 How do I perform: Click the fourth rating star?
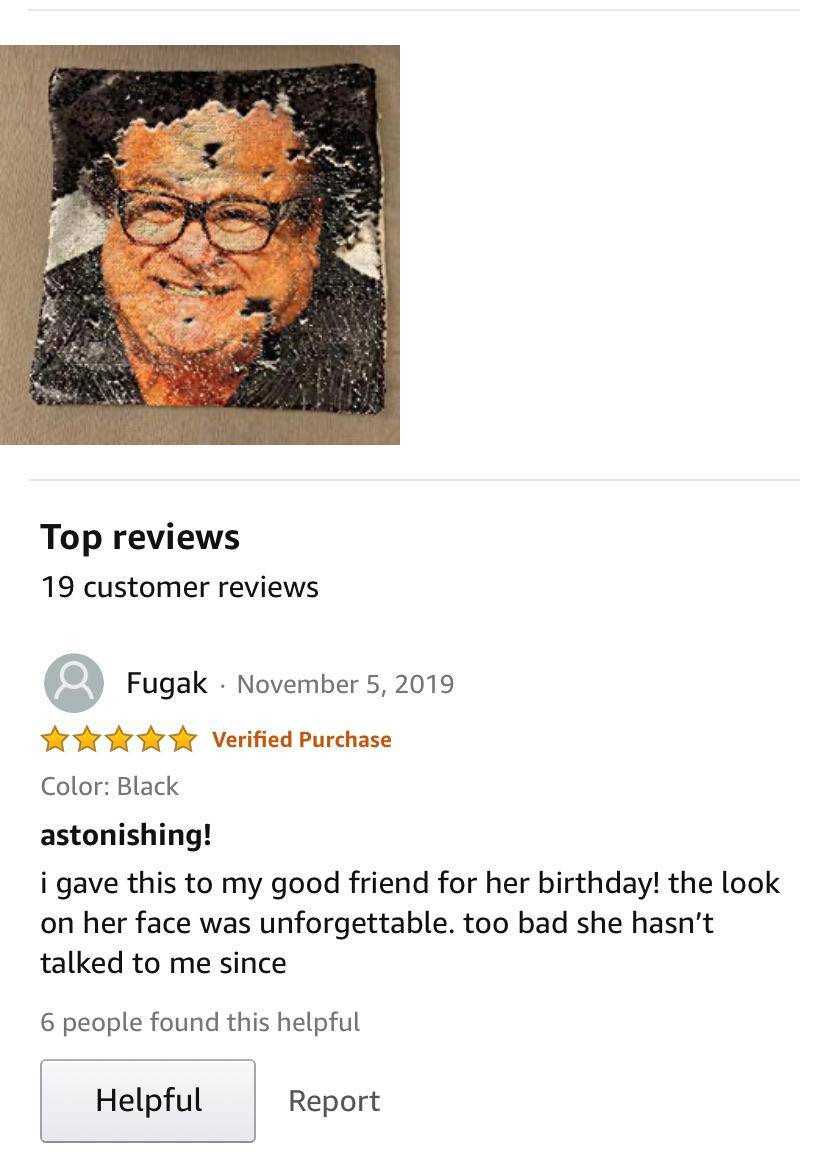click(151, 739)
